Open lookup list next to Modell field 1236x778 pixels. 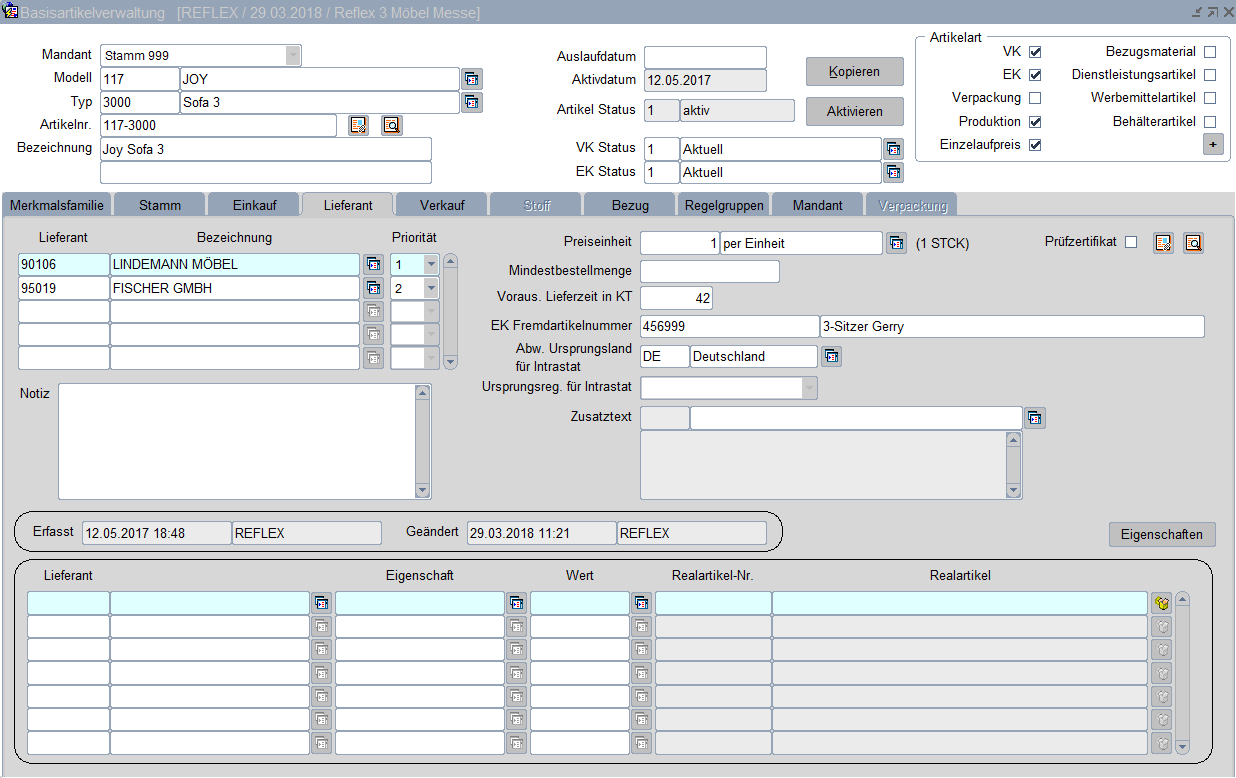(472, 79)
